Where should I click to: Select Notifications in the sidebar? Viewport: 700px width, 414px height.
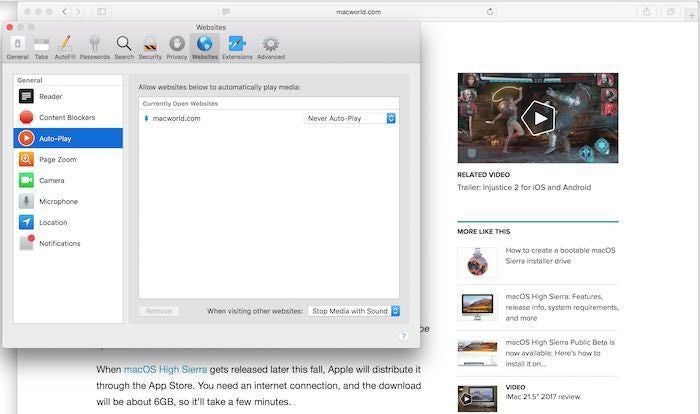pos(68,243)
